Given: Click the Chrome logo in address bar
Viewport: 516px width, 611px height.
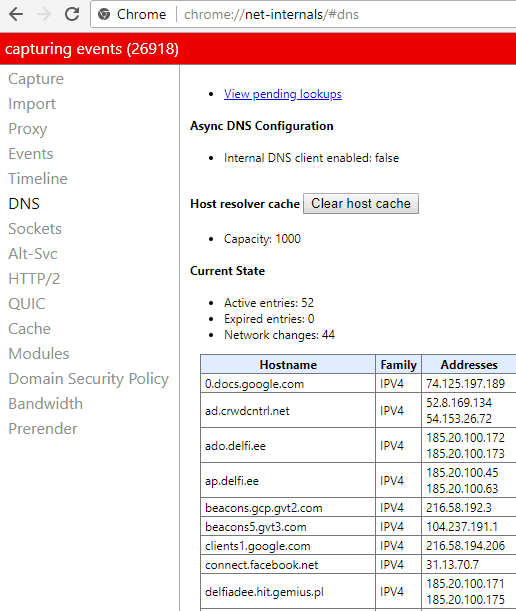Looking at the screenshot, I should click(104, 14).
